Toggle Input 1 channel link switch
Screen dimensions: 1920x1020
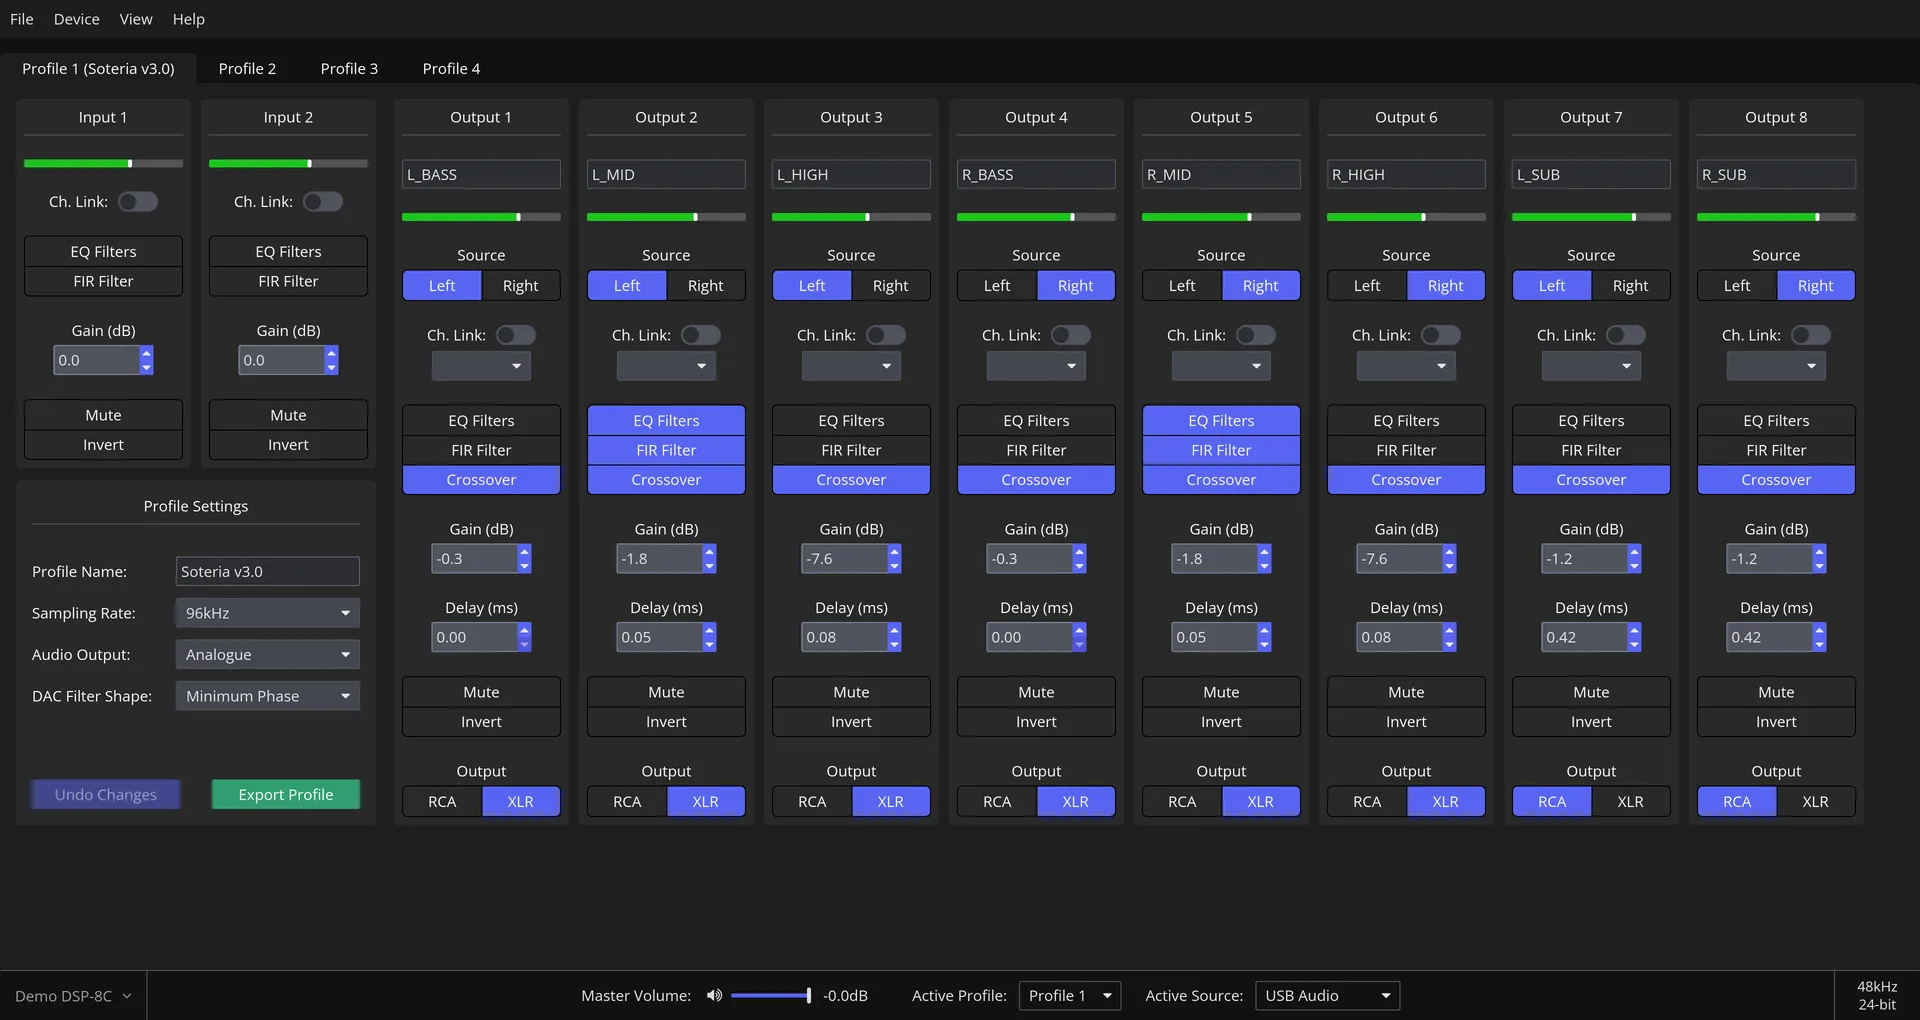pyautogui.click(x=138, y=202)
